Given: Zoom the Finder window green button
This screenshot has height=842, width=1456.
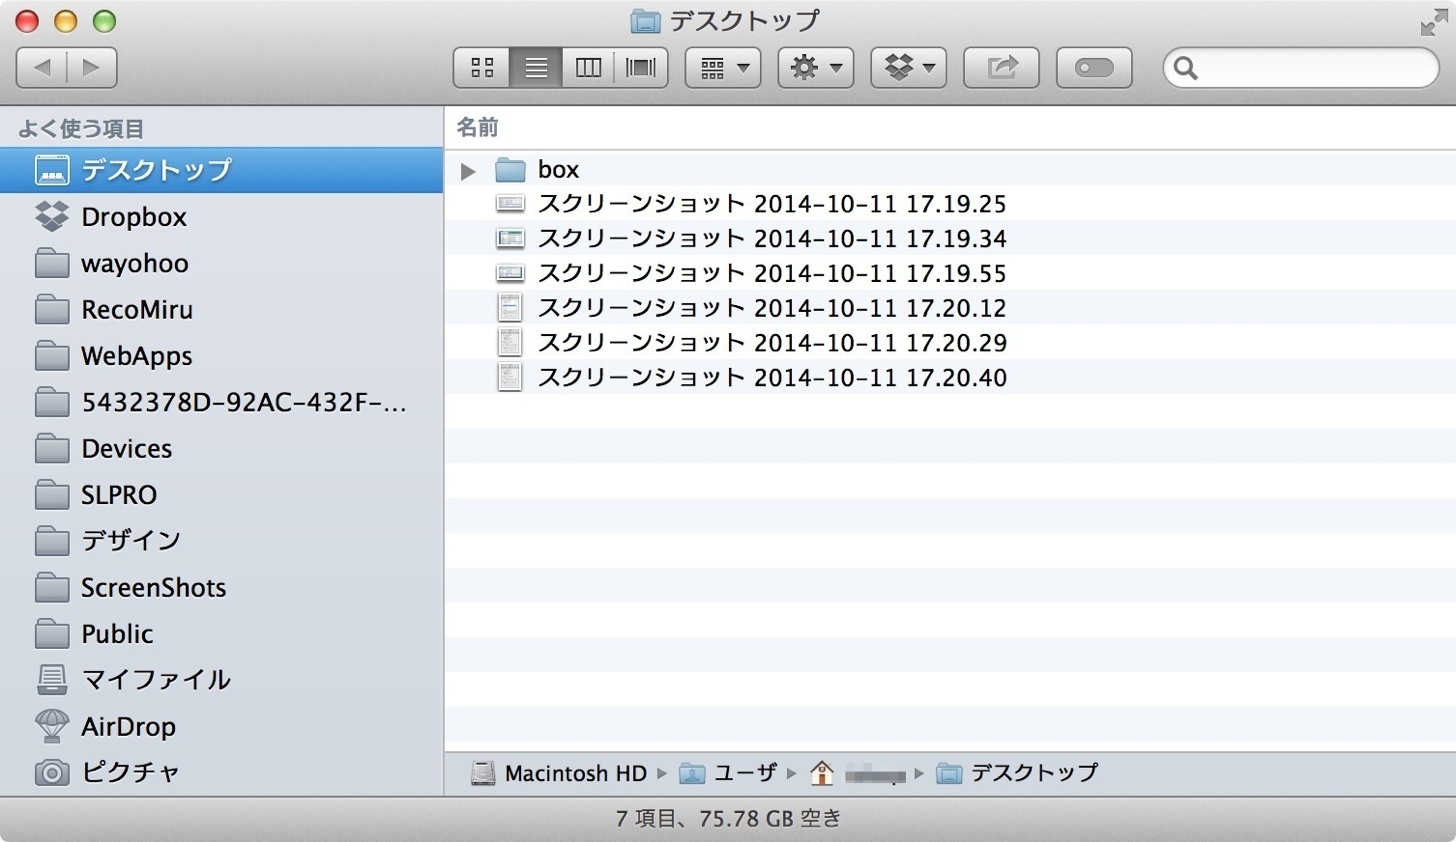Looking at the screenshot, I should pos(104,21).
